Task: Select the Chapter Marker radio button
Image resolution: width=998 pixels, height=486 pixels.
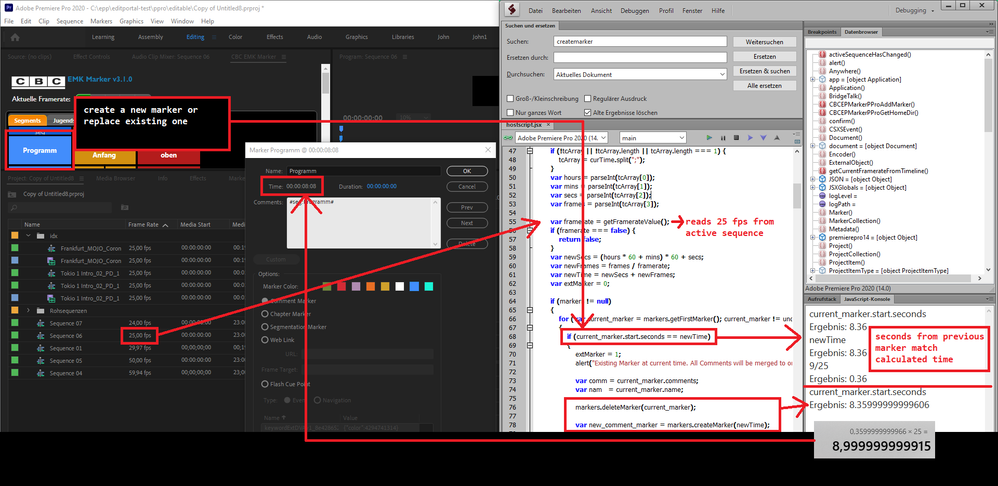Action: tap(265, 314)
